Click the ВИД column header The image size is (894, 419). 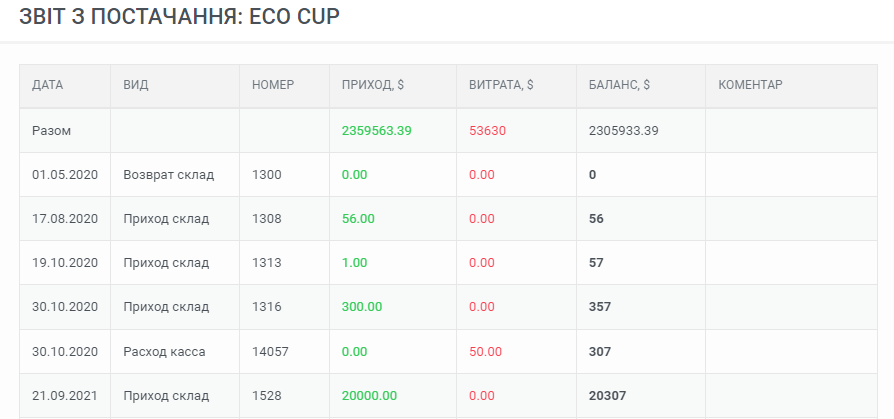click(136, 85)
